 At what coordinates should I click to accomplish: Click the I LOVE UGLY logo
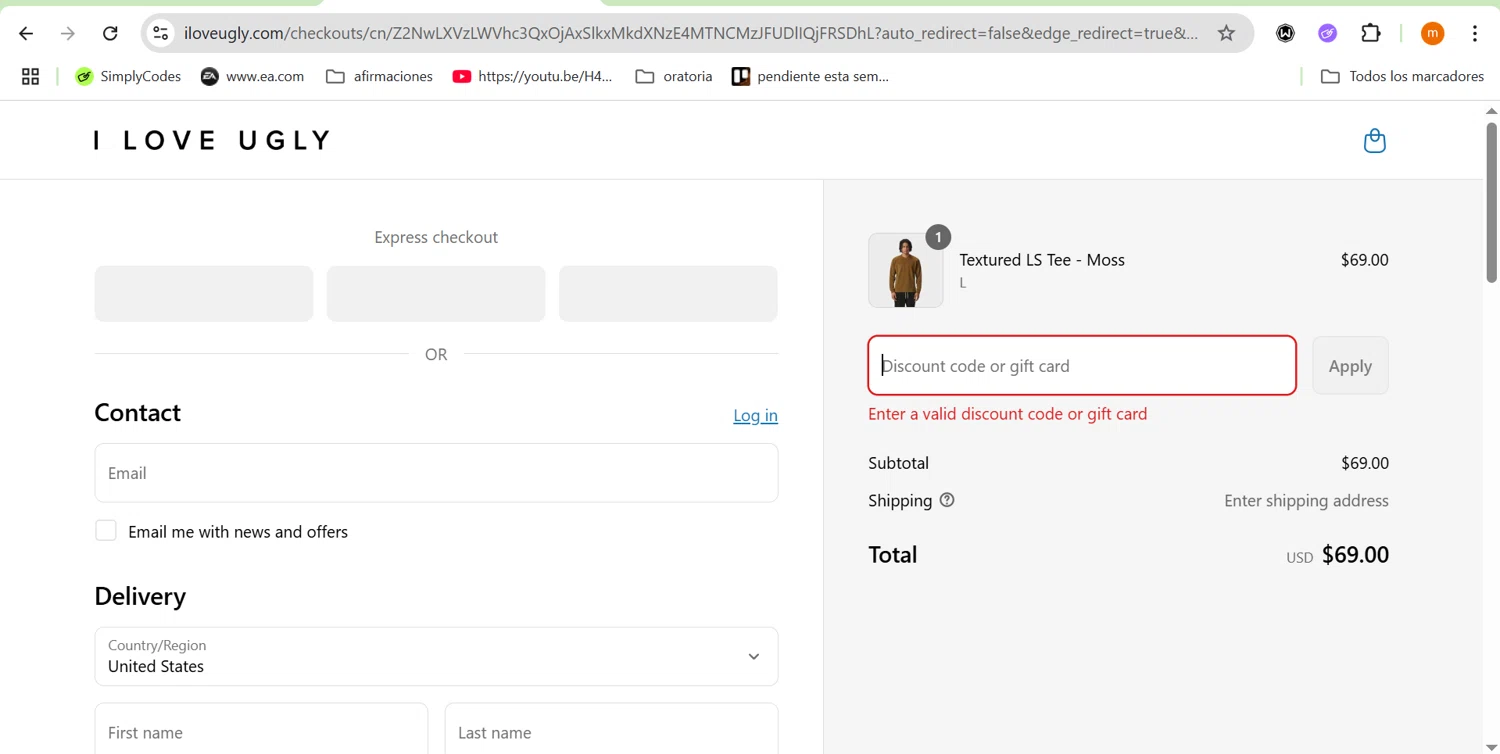212,140
